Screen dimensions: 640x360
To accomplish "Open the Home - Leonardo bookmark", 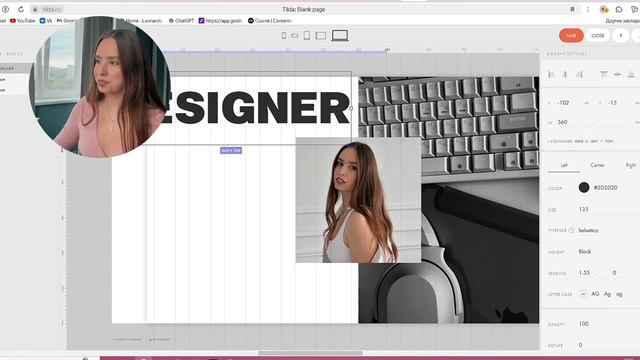I will pyautogui.click(x=141, y=20).
